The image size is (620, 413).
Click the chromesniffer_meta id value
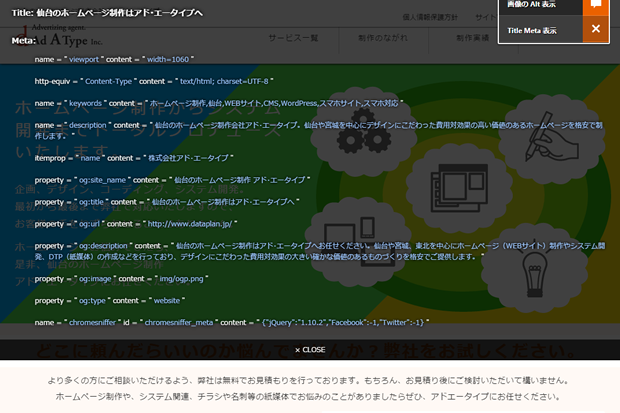point(179,322)
